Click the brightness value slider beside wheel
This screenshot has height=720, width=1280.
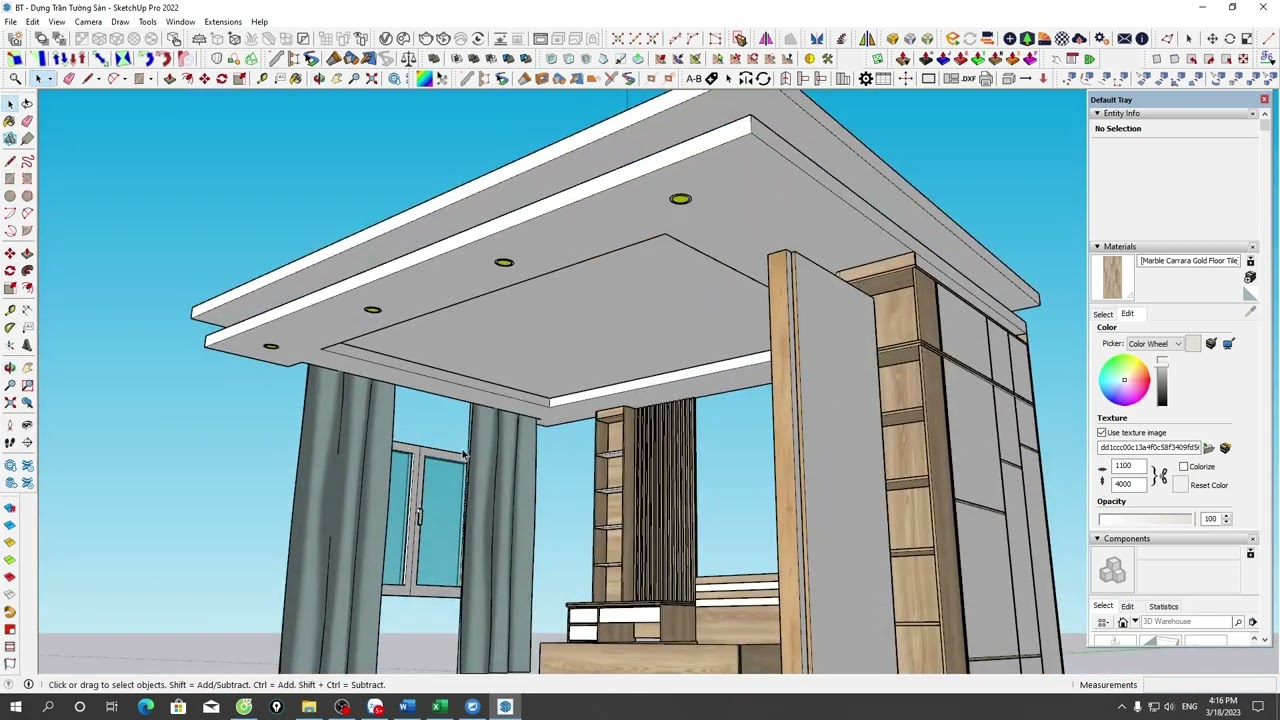pyautogui.click(x=1162, y=381)
